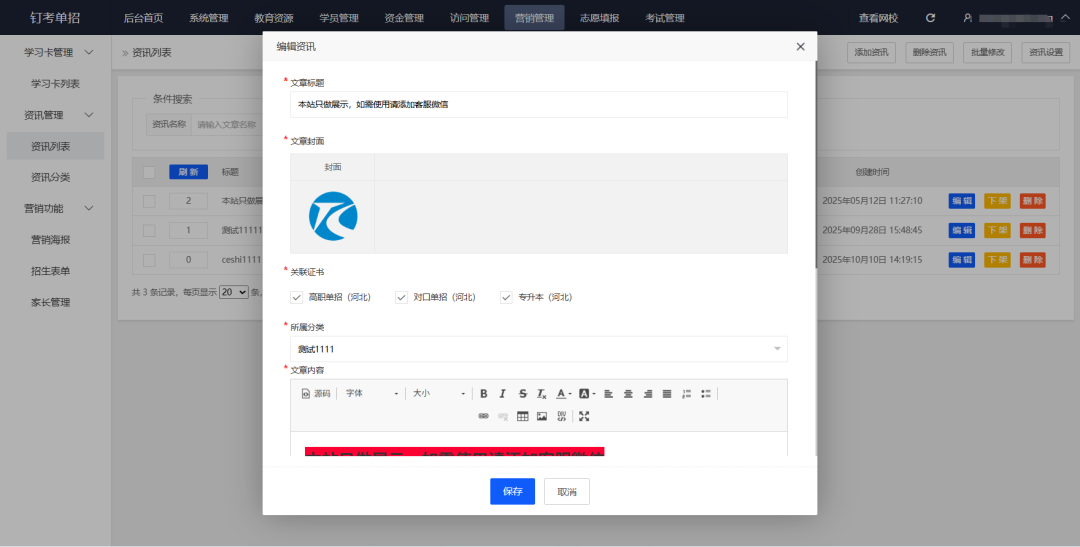
Task: Toggle the 专升本 (河北) checkbox
Action: coord(506,297)
